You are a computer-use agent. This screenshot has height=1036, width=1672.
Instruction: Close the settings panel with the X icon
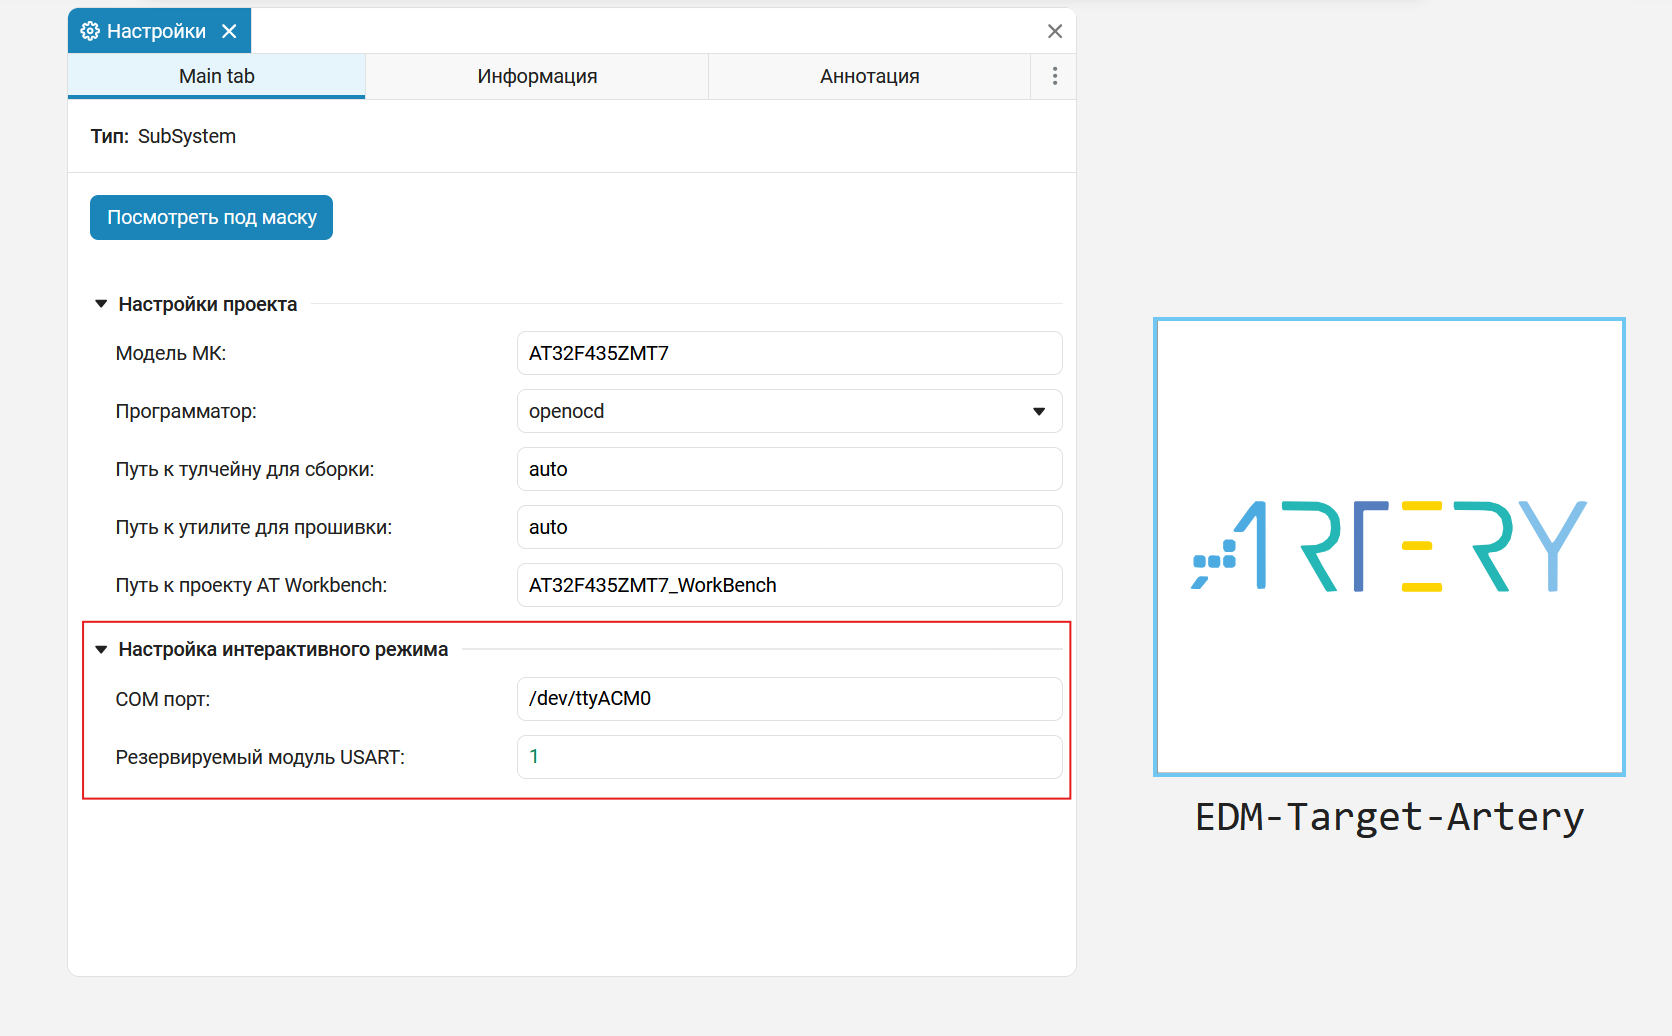pyautogui.click(x=1055, y=31)
